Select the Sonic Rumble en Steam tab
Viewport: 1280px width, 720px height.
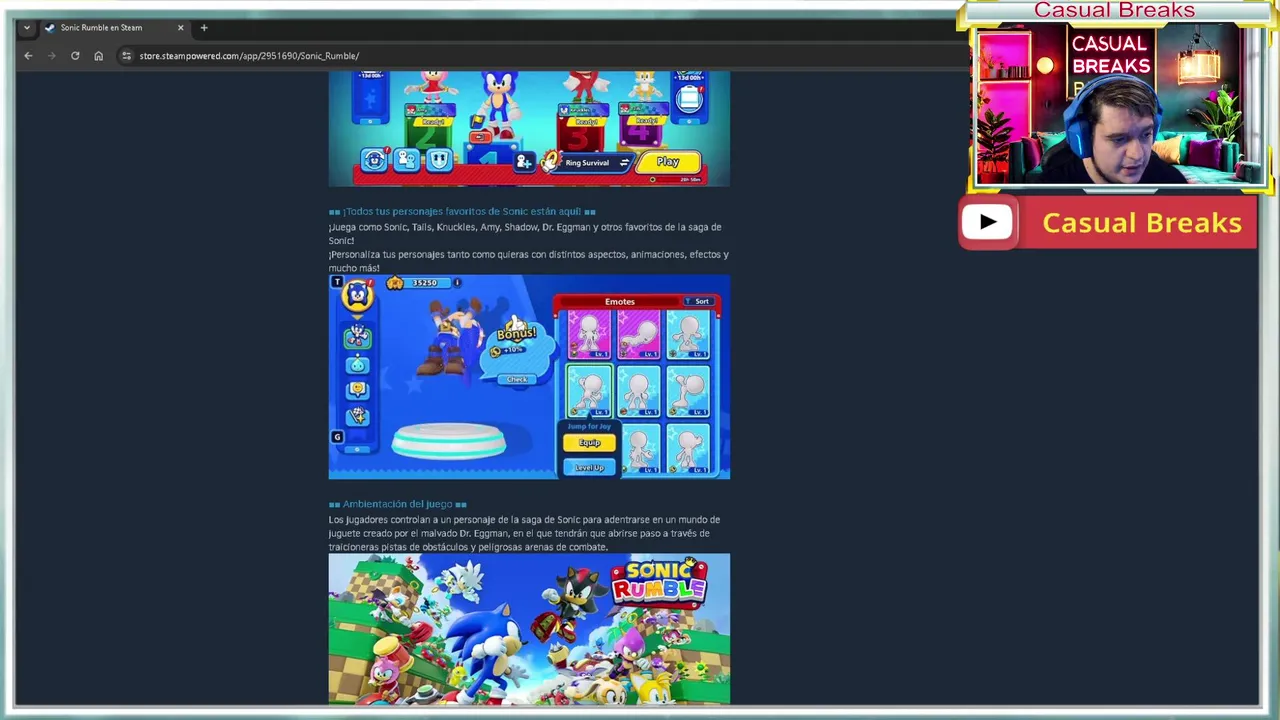pyautogui.click(x=114, y=28)
